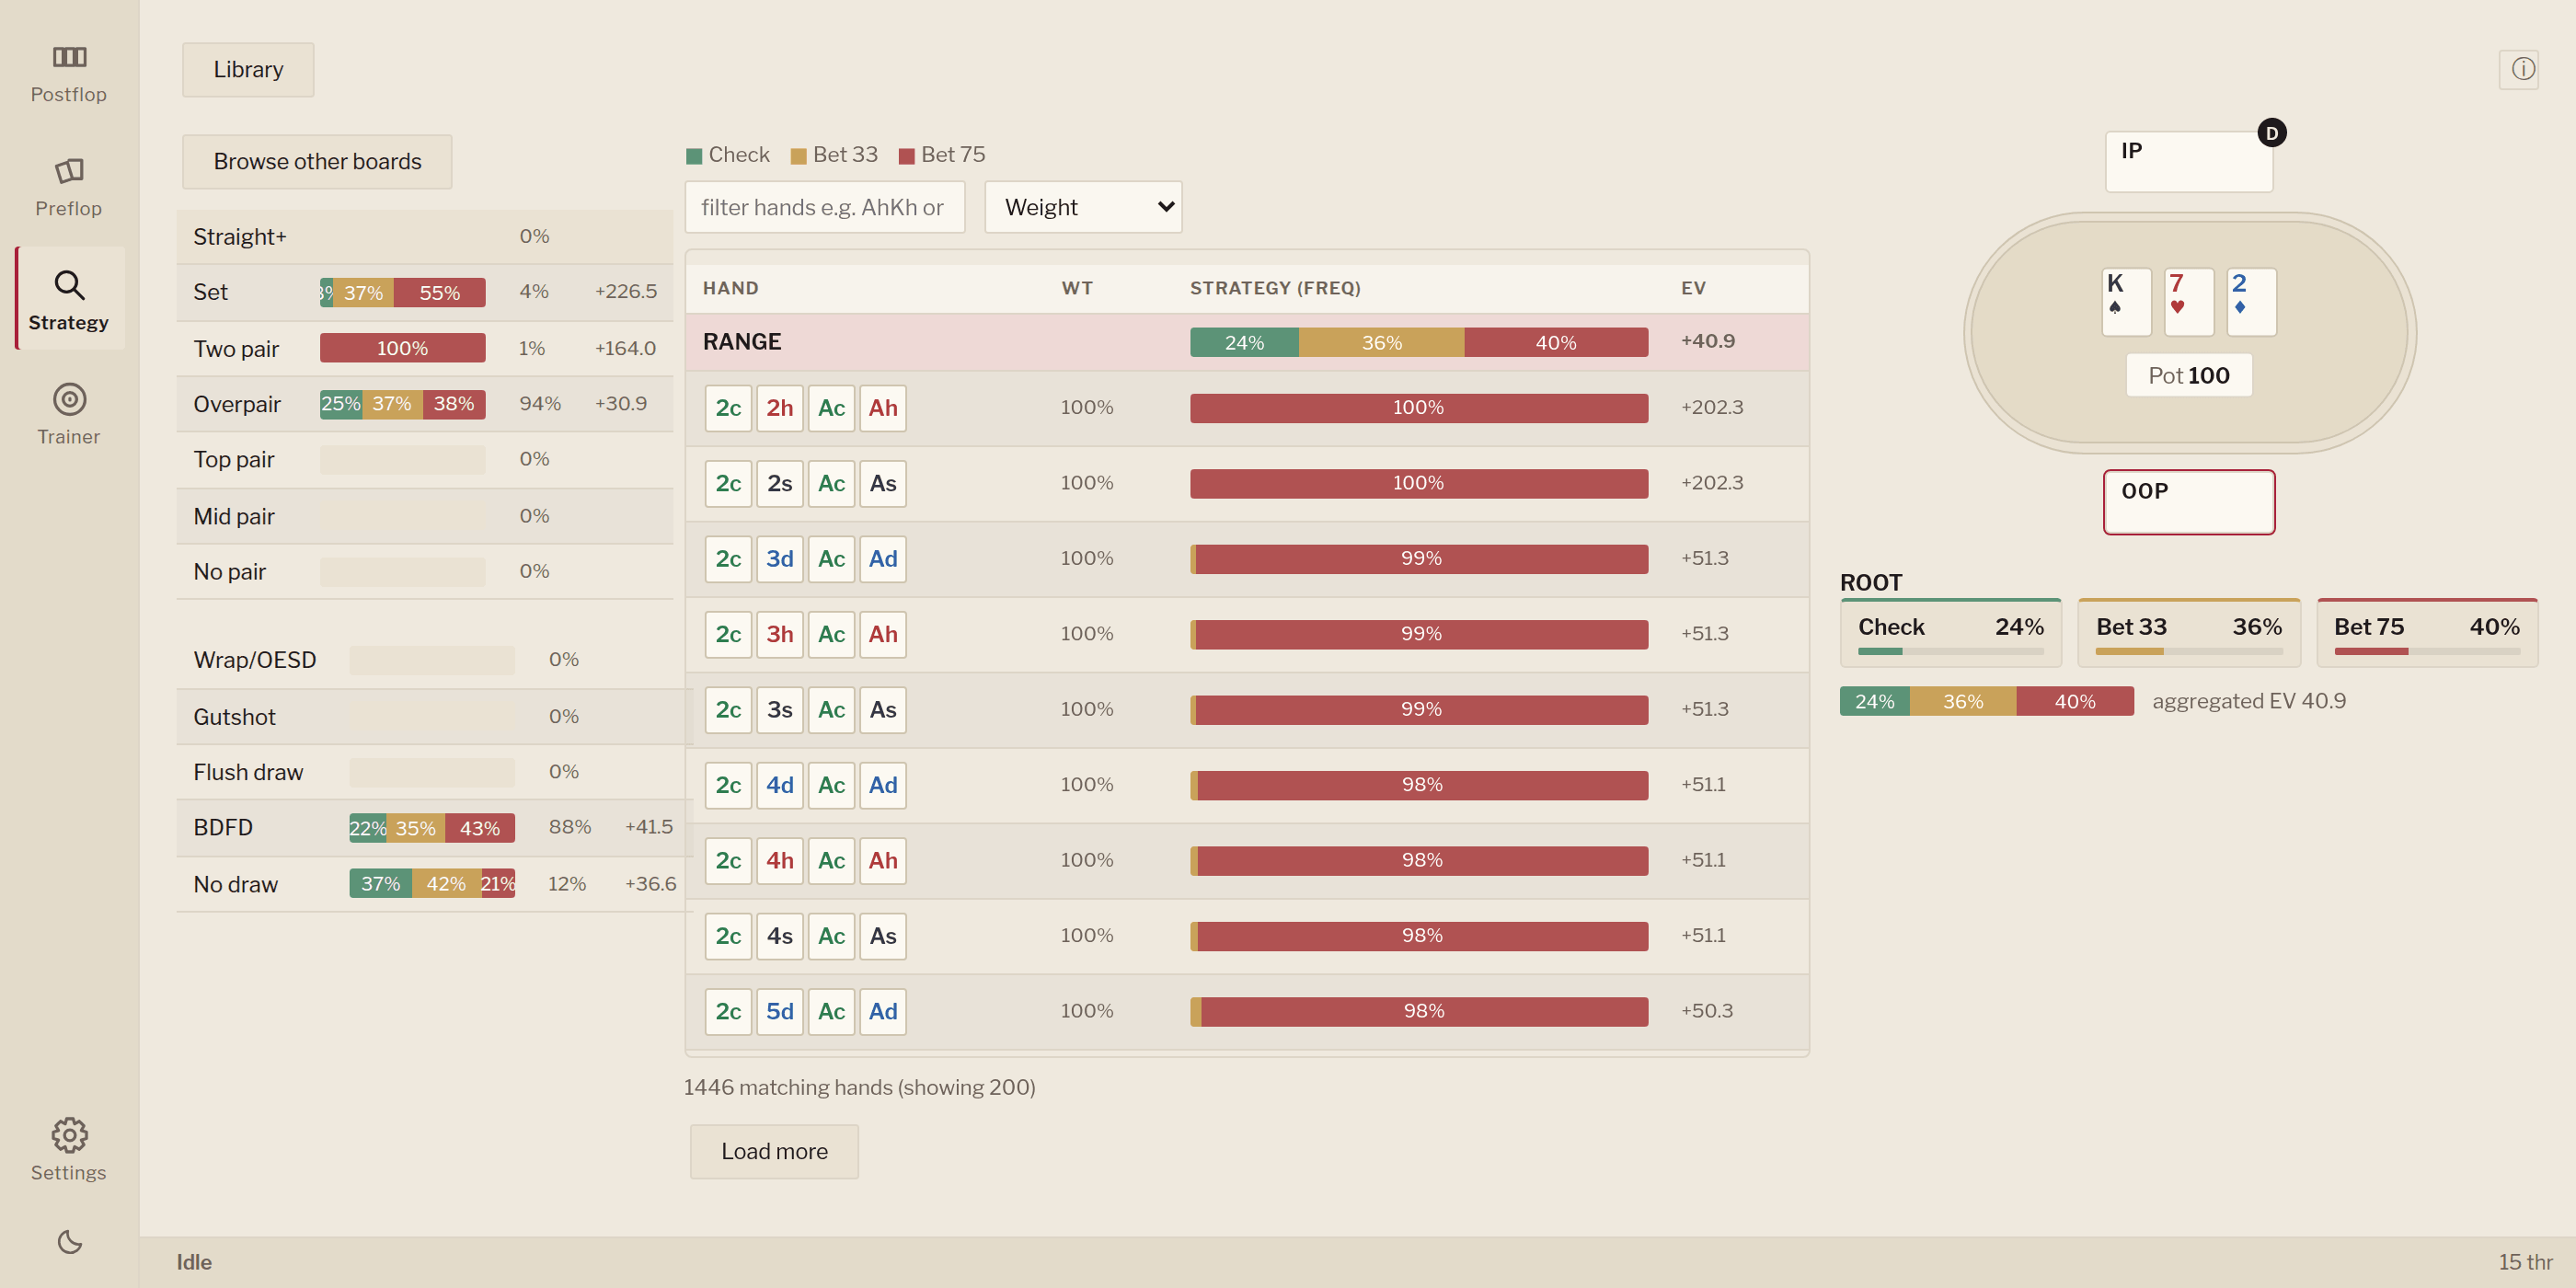Click the Check legend green swatch
This screenshot has height=1288, width=2576.
(694, 156)
